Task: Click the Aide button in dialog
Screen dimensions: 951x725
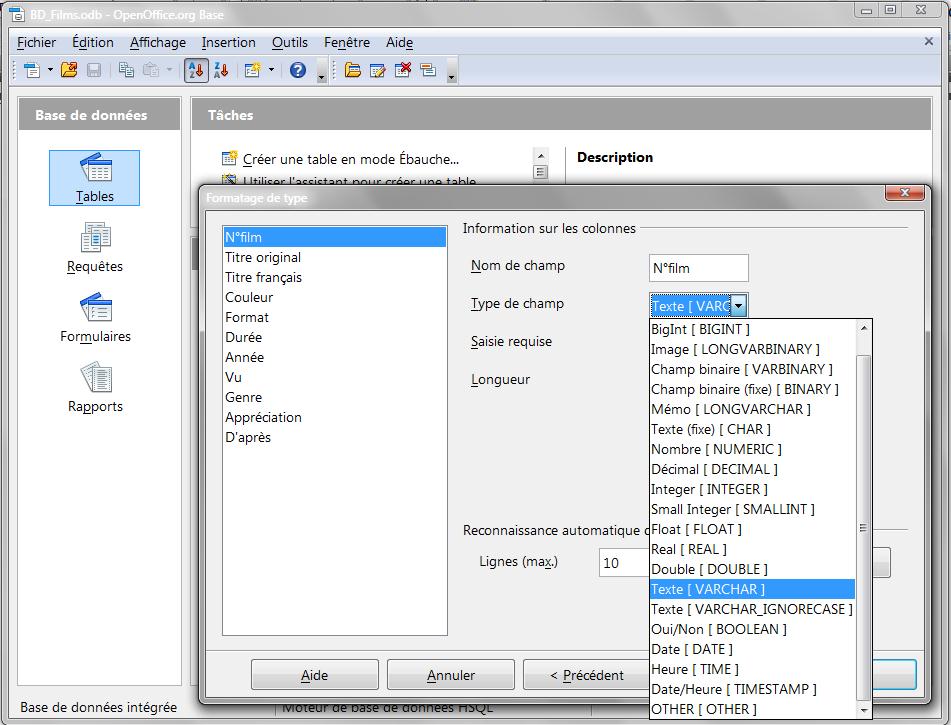Action: coord(315,675)
